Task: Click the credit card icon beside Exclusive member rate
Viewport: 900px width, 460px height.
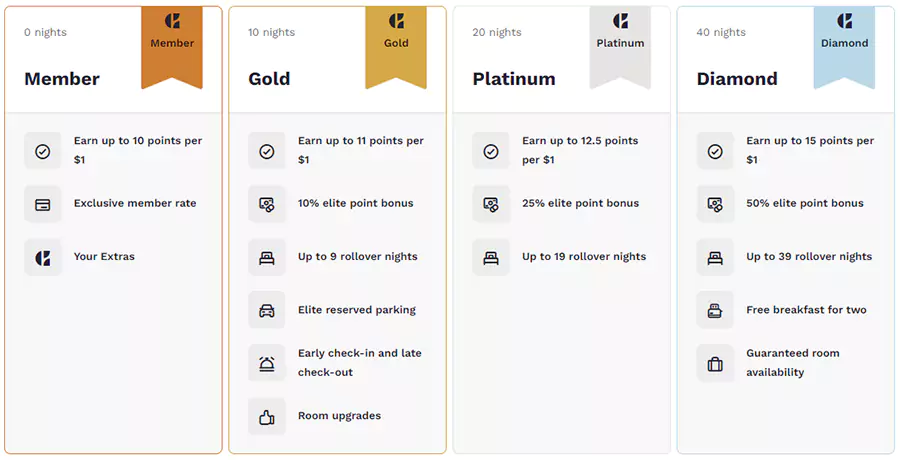Action: pyautogui.click(x=43, y=204)
